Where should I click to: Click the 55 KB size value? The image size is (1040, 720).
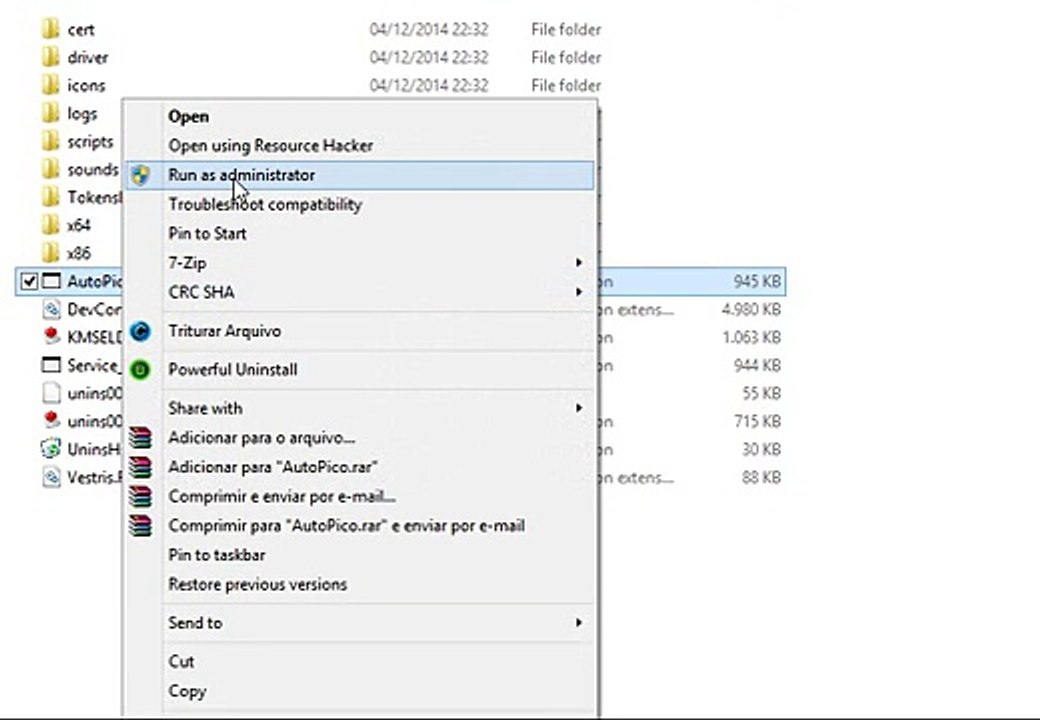[x=761, y=393]
